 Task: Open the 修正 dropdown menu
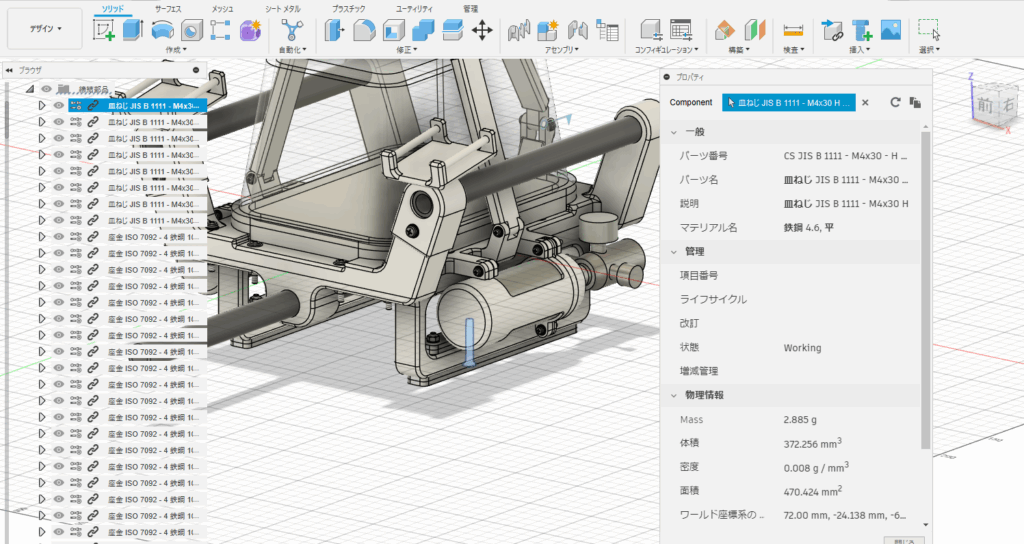406,50
